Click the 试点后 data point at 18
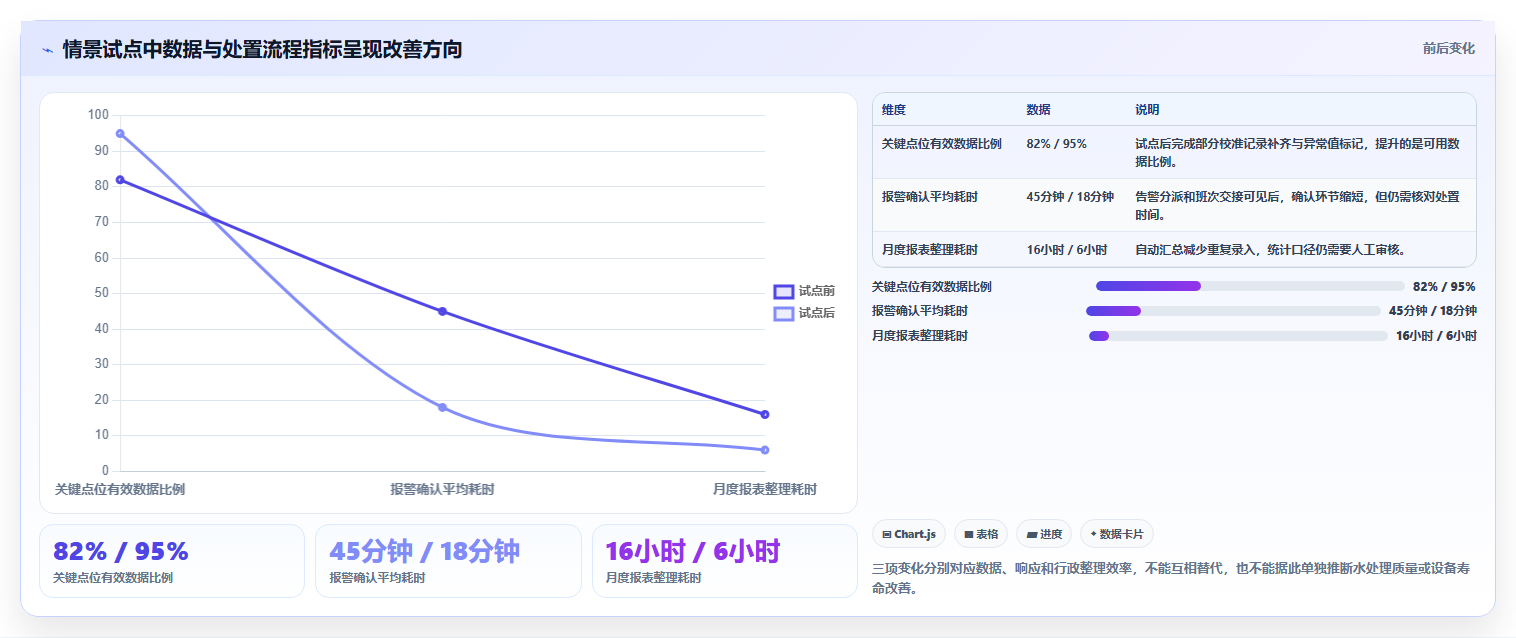The height and width of the screenshot is (638, 1516). click(x=442, y=407)
